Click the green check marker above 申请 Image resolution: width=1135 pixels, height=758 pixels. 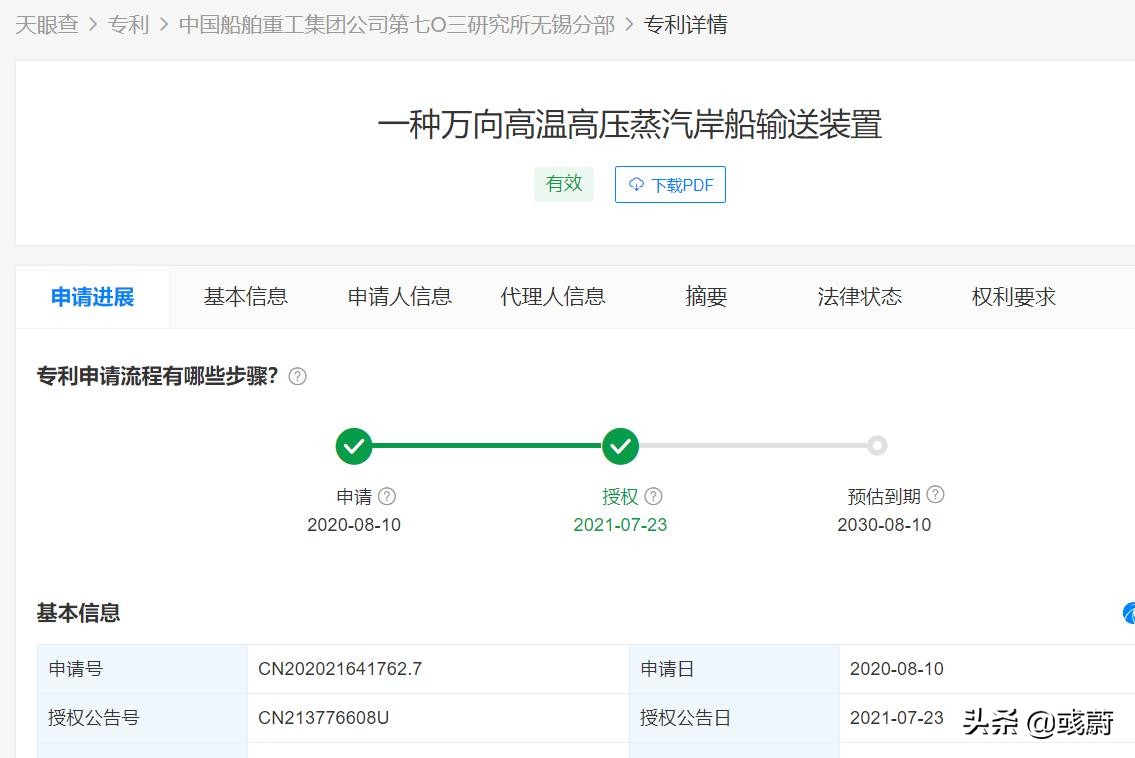pyautogui.click(x=354, y=446)
